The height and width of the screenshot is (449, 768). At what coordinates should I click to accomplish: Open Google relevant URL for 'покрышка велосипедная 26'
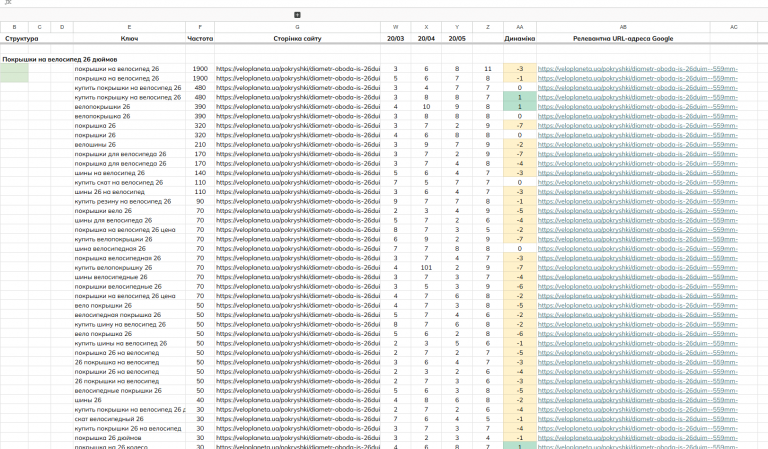tap(637, 258)
